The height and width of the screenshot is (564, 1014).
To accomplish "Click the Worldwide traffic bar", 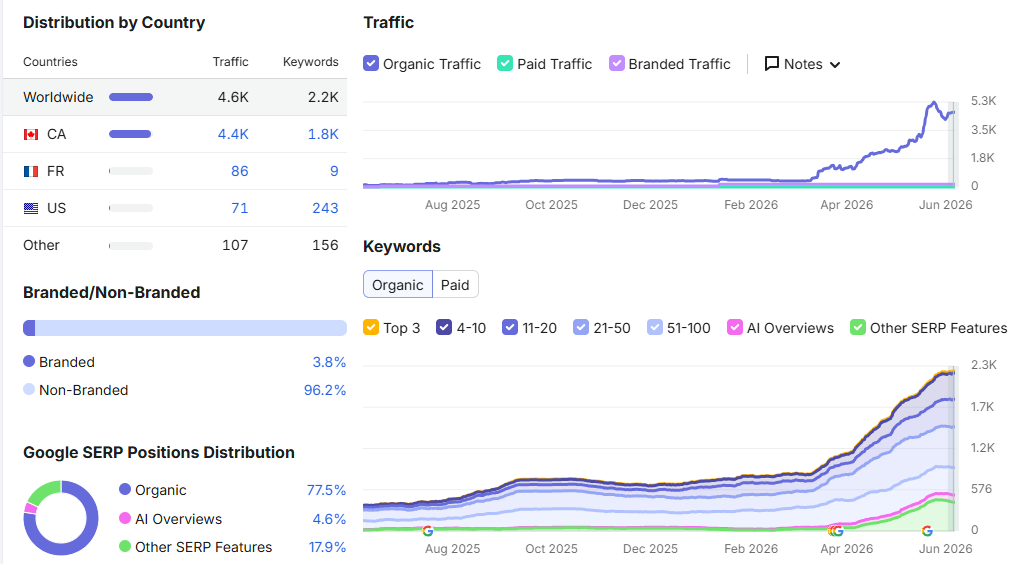I will (131, 97).
